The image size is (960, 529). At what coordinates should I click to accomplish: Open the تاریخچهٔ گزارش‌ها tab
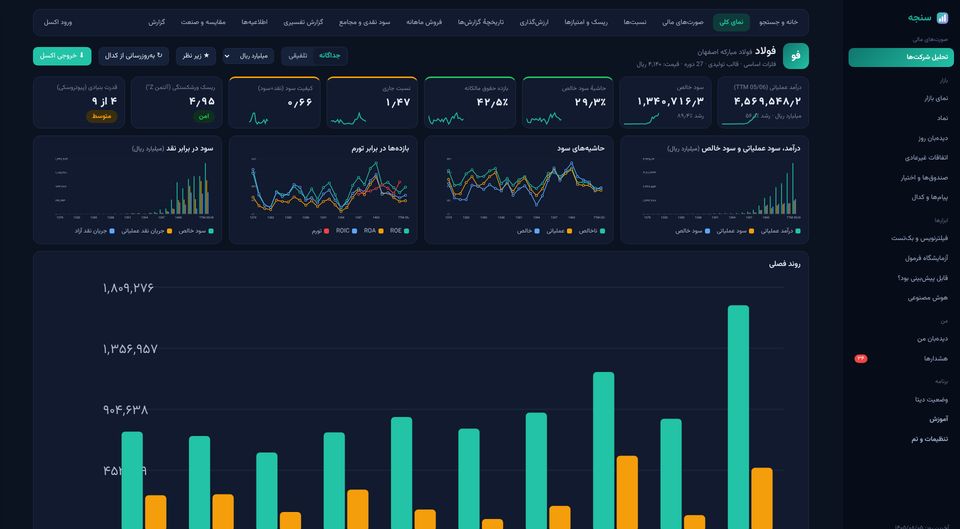click(481, 22)
